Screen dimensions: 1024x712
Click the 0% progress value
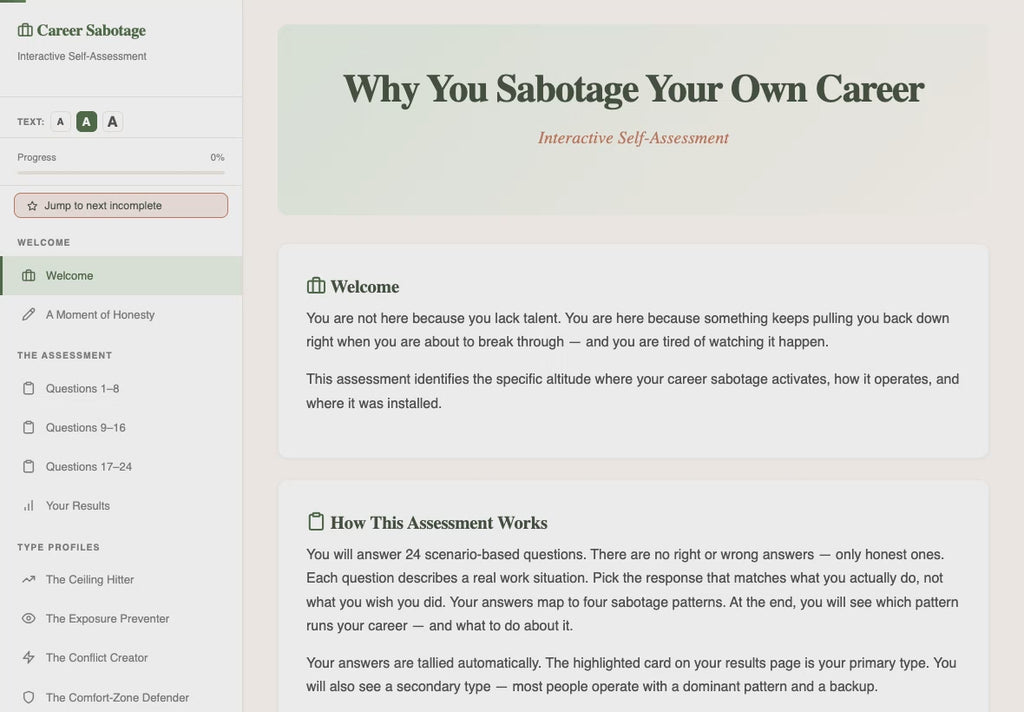pyautogui.click(x=217, y=157)
